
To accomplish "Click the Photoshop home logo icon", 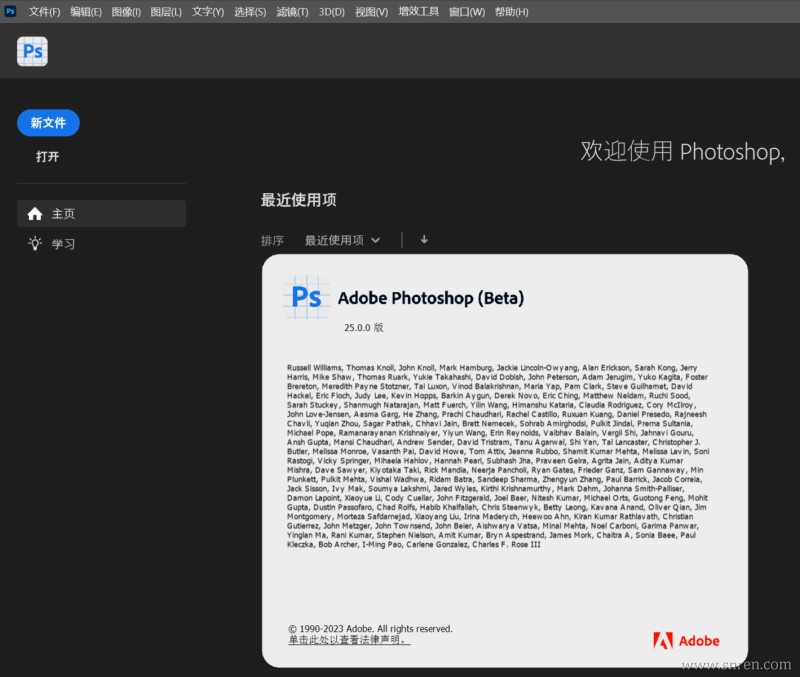I will click(x=32, y=52).
